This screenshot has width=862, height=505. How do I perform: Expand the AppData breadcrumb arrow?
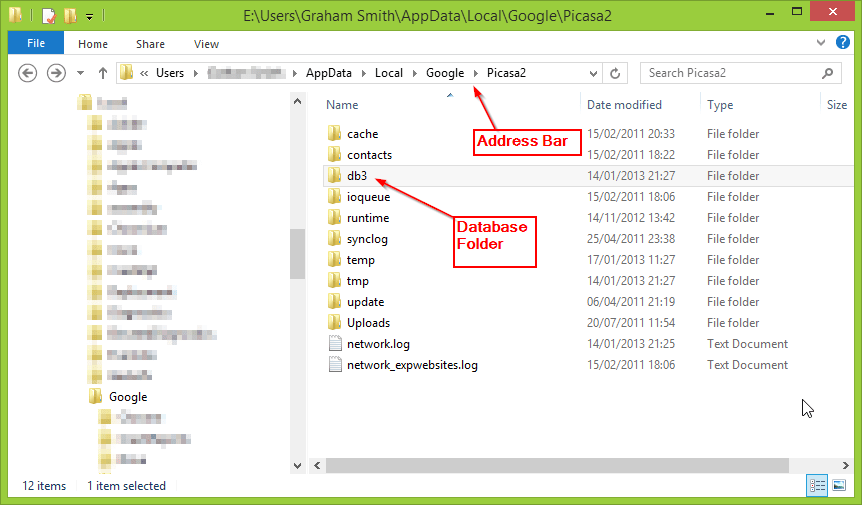pyautogui.click(x=363, y=73)
